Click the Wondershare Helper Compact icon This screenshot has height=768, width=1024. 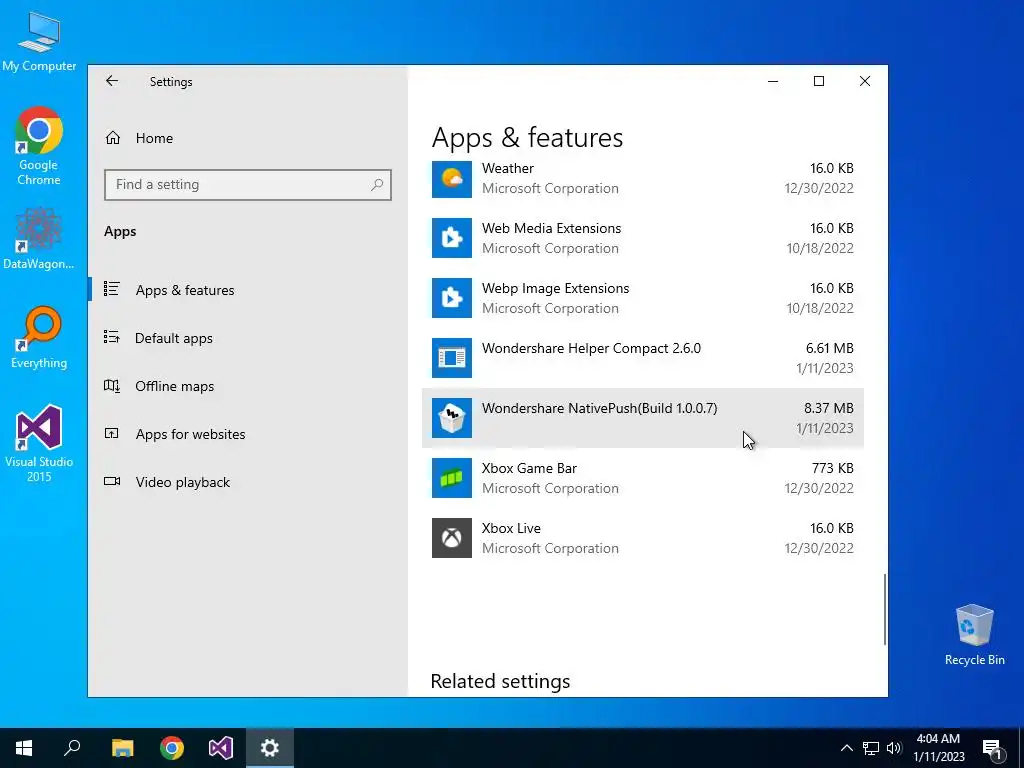click(451, 358)
